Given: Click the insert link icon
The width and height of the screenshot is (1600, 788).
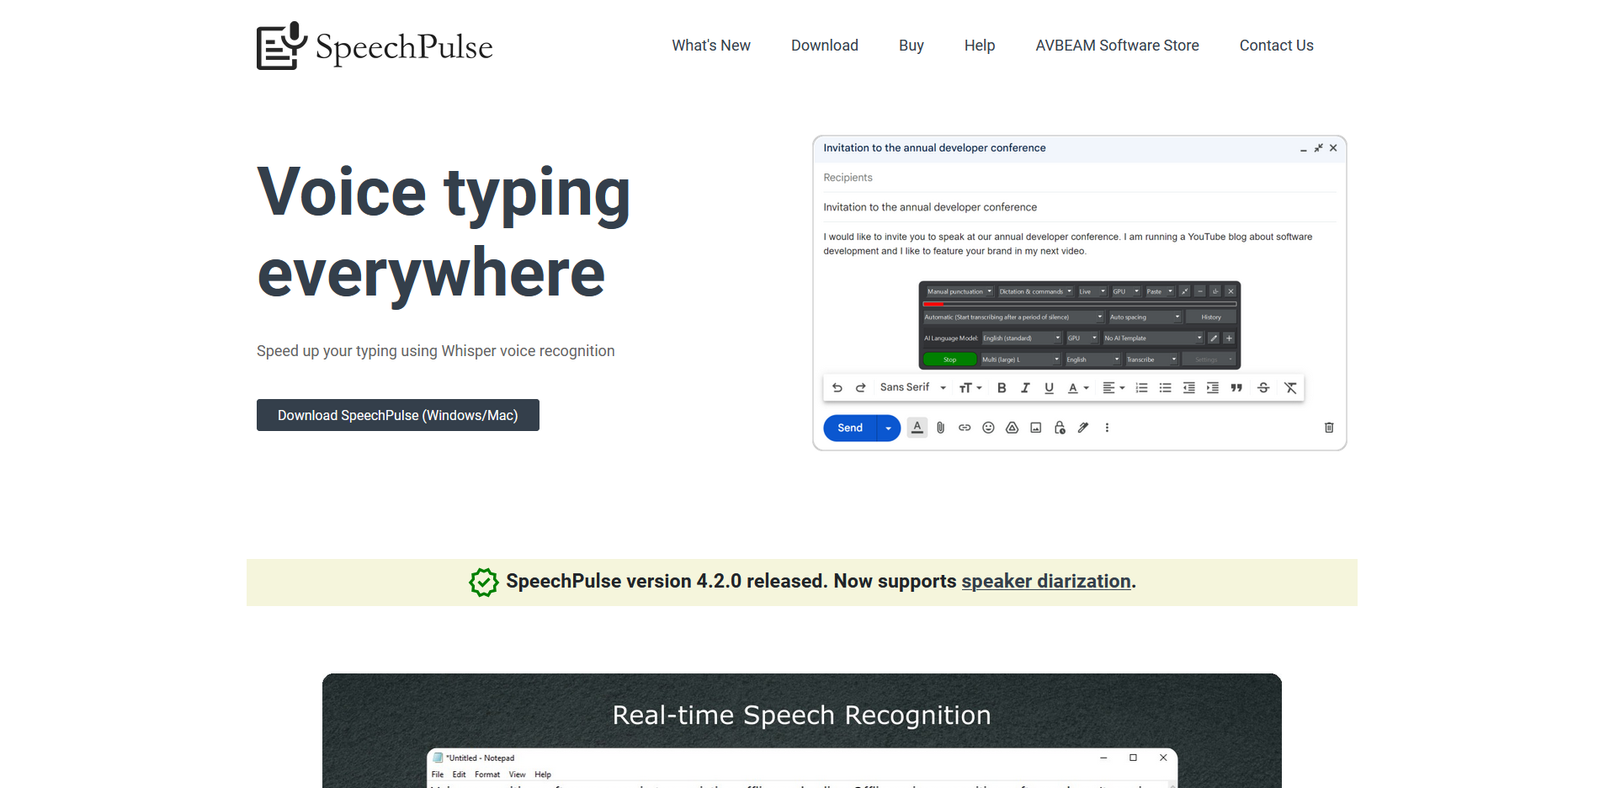Looking at the screenshot, I should point(964,428).
